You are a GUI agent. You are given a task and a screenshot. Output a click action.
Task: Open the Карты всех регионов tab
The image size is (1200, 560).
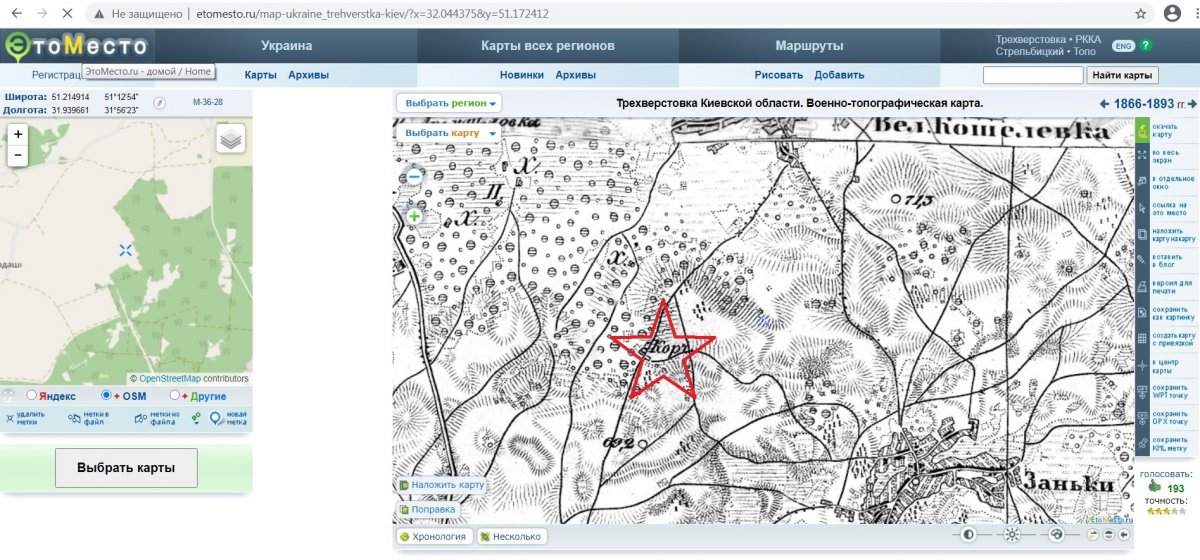tap(547, 46)
